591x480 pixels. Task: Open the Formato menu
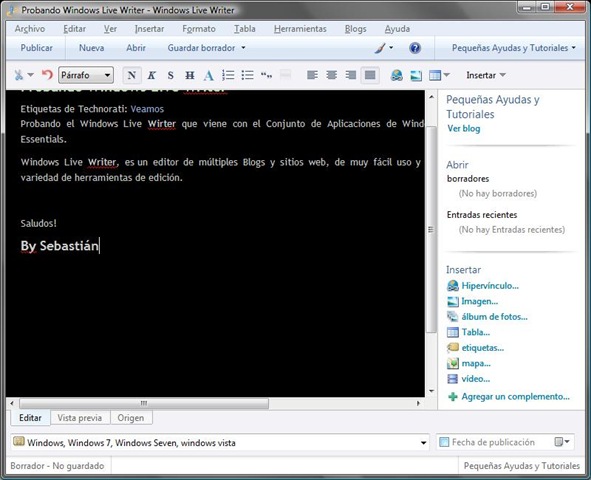(199, 29)
